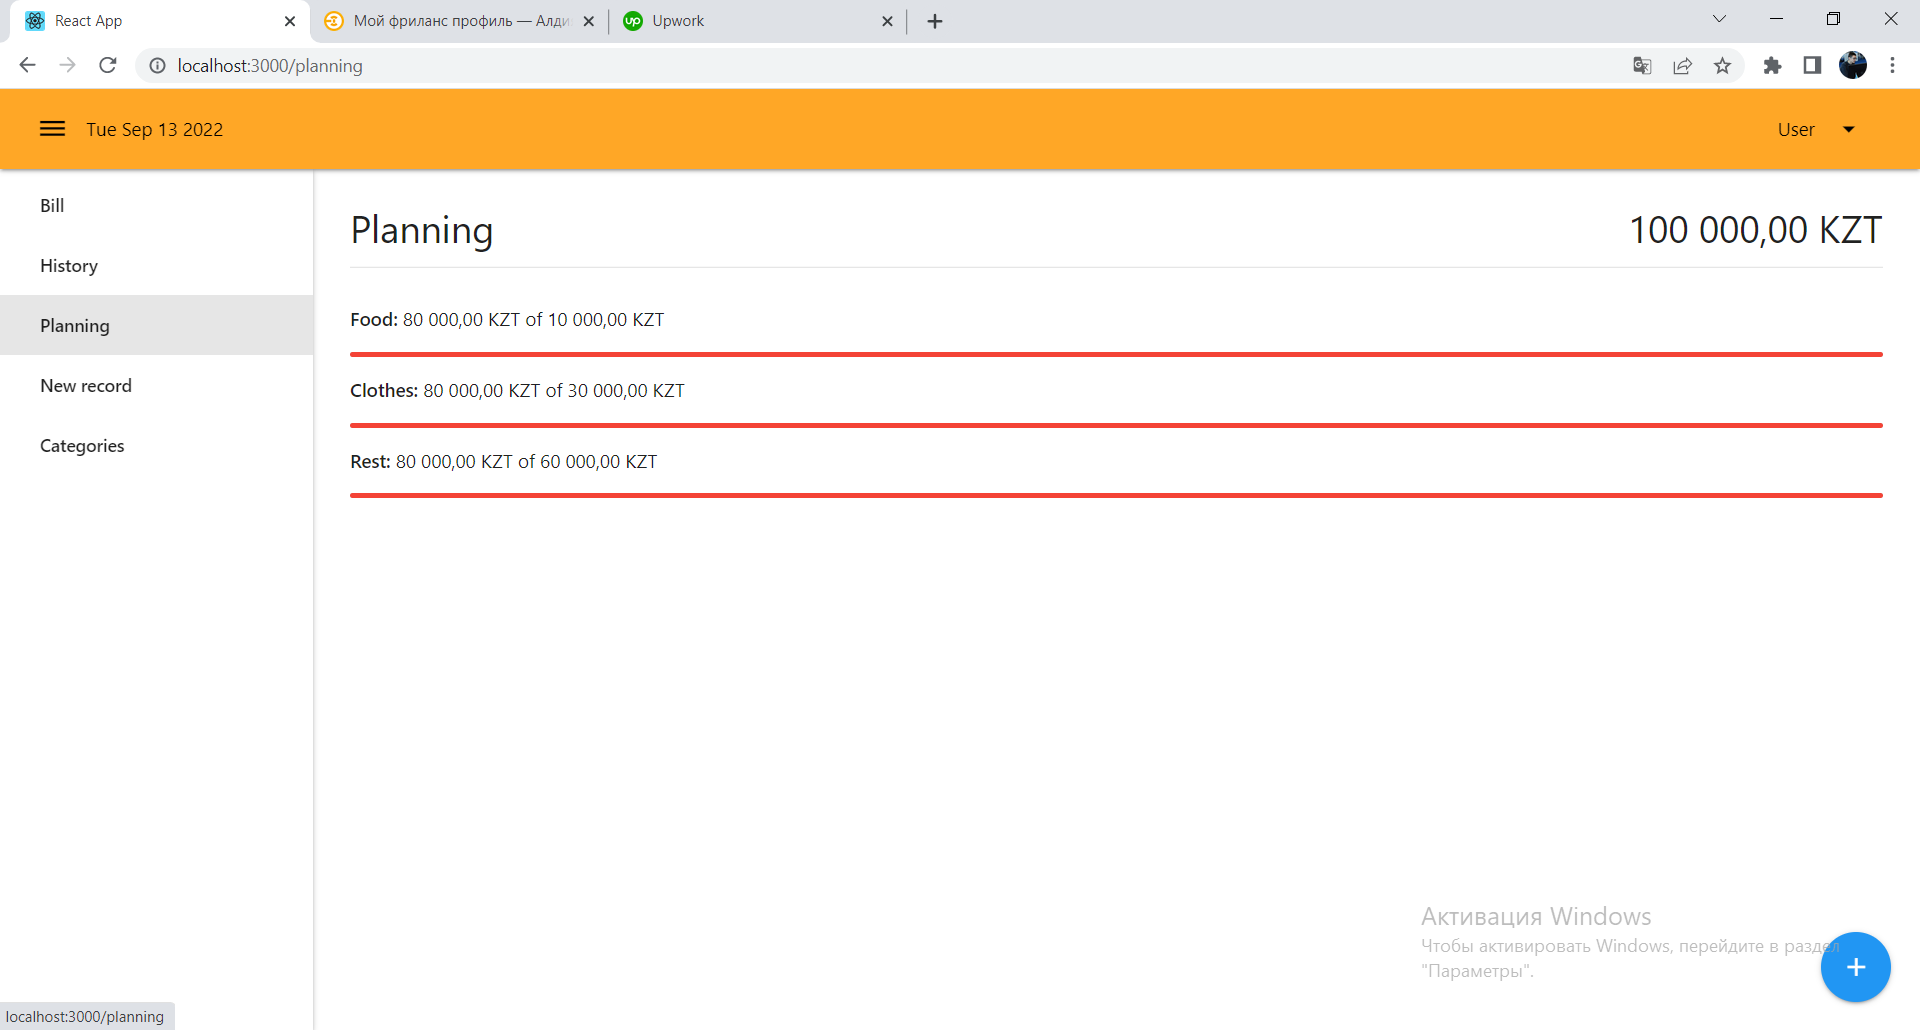The image size is (1920, 1030).
Task: View site information icon in address bar
Action: pyautogui.click(x=157, y=65)
